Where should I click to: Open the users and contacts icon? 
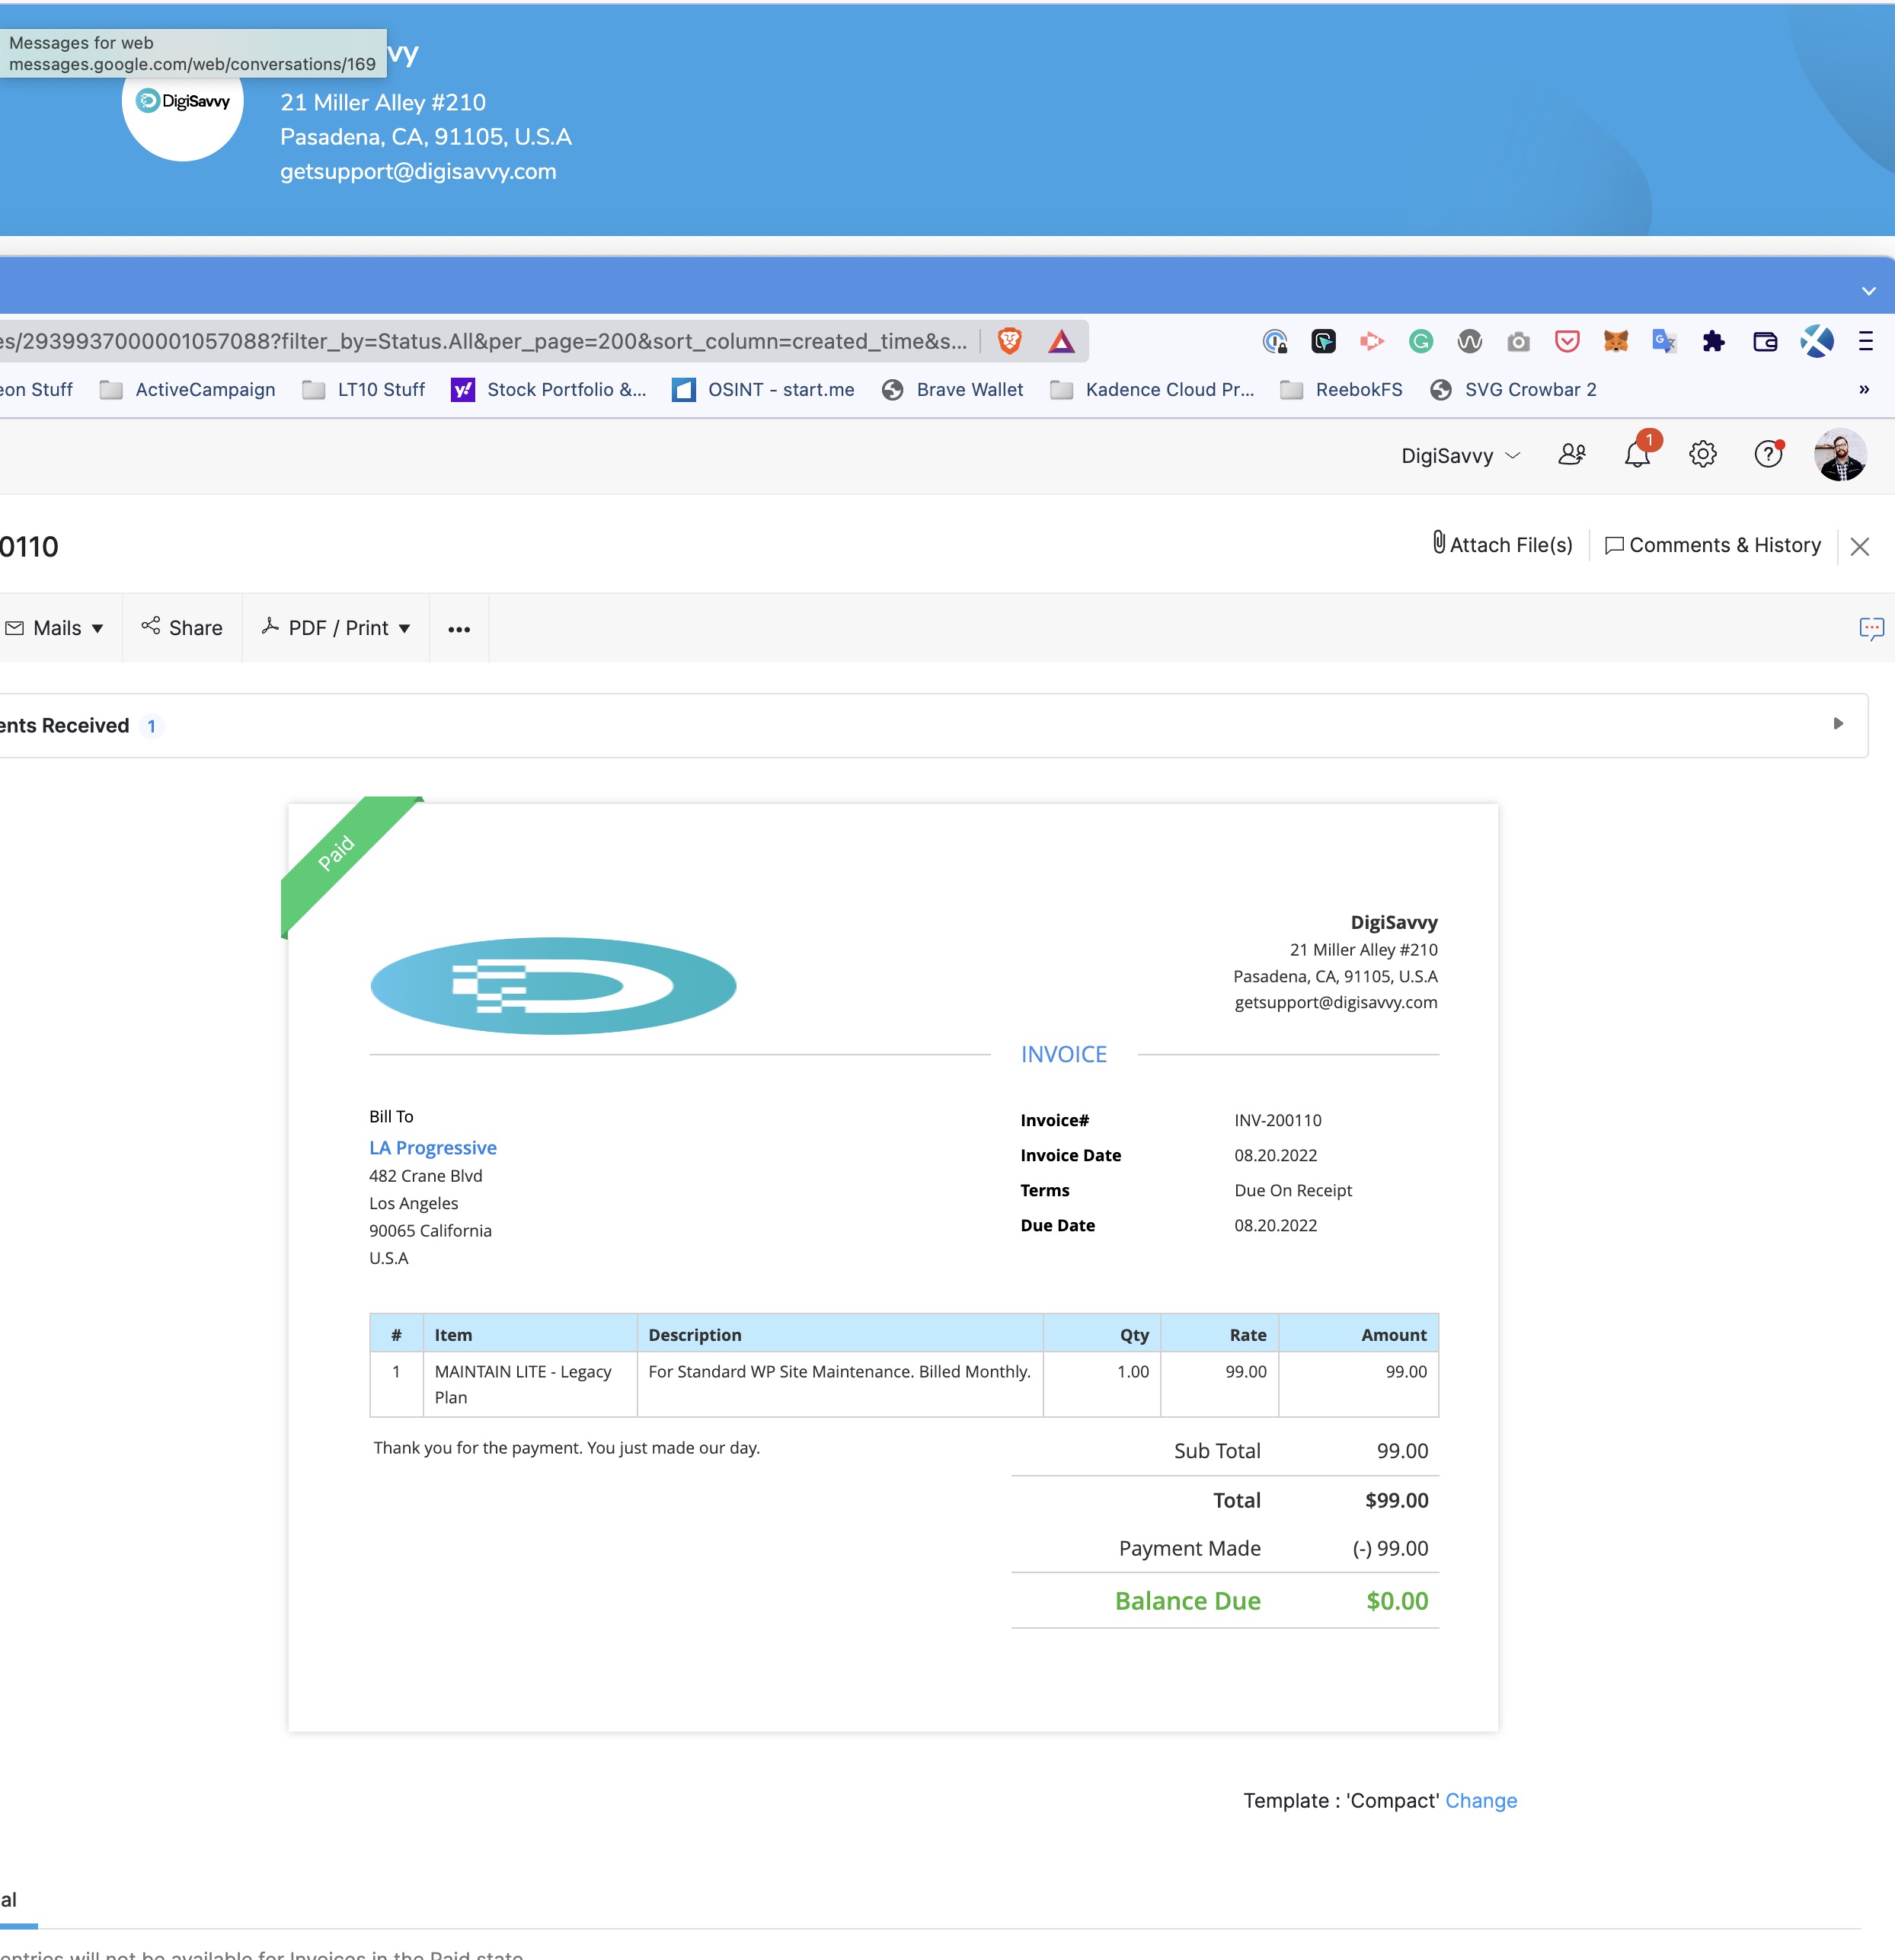[1572, 454]
